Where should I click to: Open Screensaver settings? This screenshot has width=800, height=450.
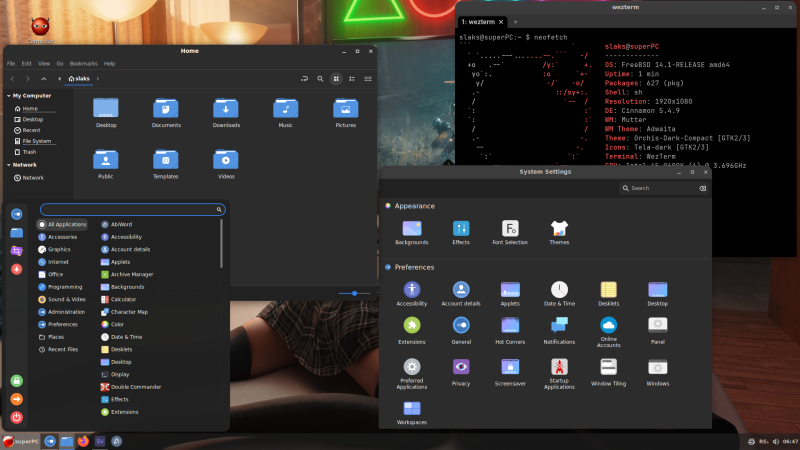(x=510, y=372)
